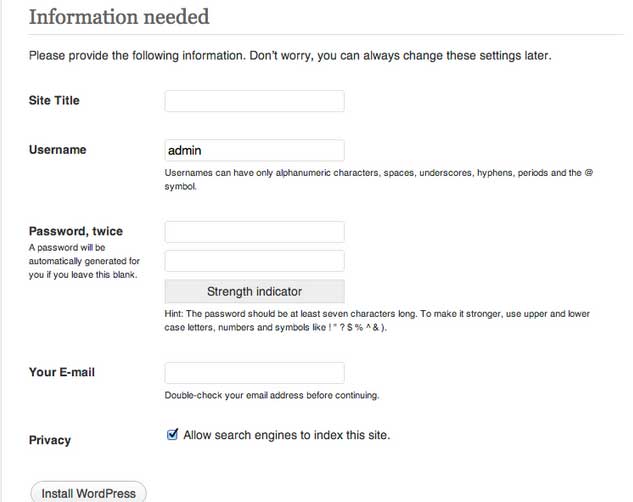This screenshot has height=502, width=633.
Task: Focus the first password input box
Action: [x=254, y=232]
